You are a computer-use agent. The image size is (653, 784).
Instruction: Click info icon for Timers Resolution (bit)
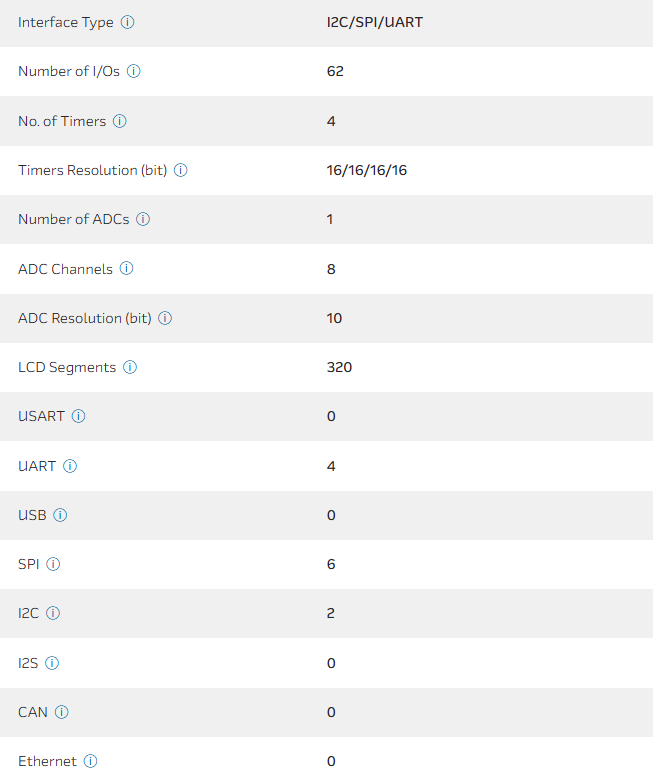coord(181,170)
